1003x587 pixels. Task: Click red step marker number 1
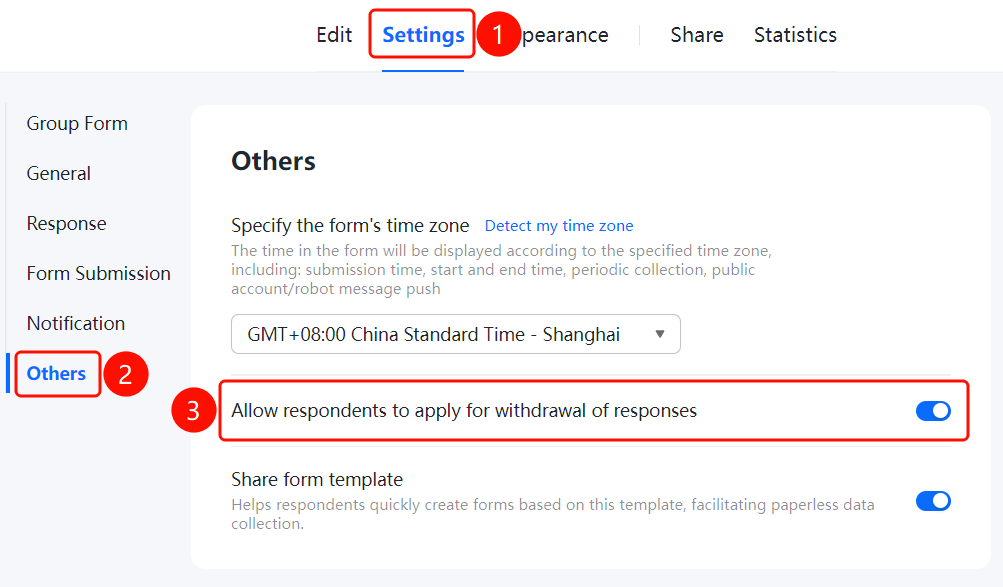[498, 35]
